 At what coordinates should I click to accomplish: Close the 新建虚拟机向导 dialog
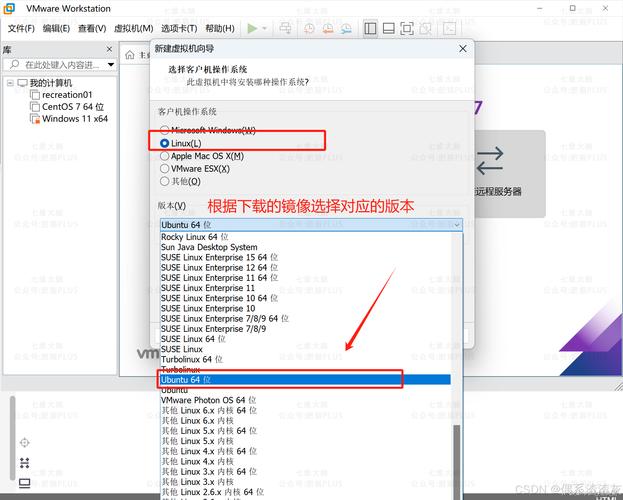[x=462, y=48]
